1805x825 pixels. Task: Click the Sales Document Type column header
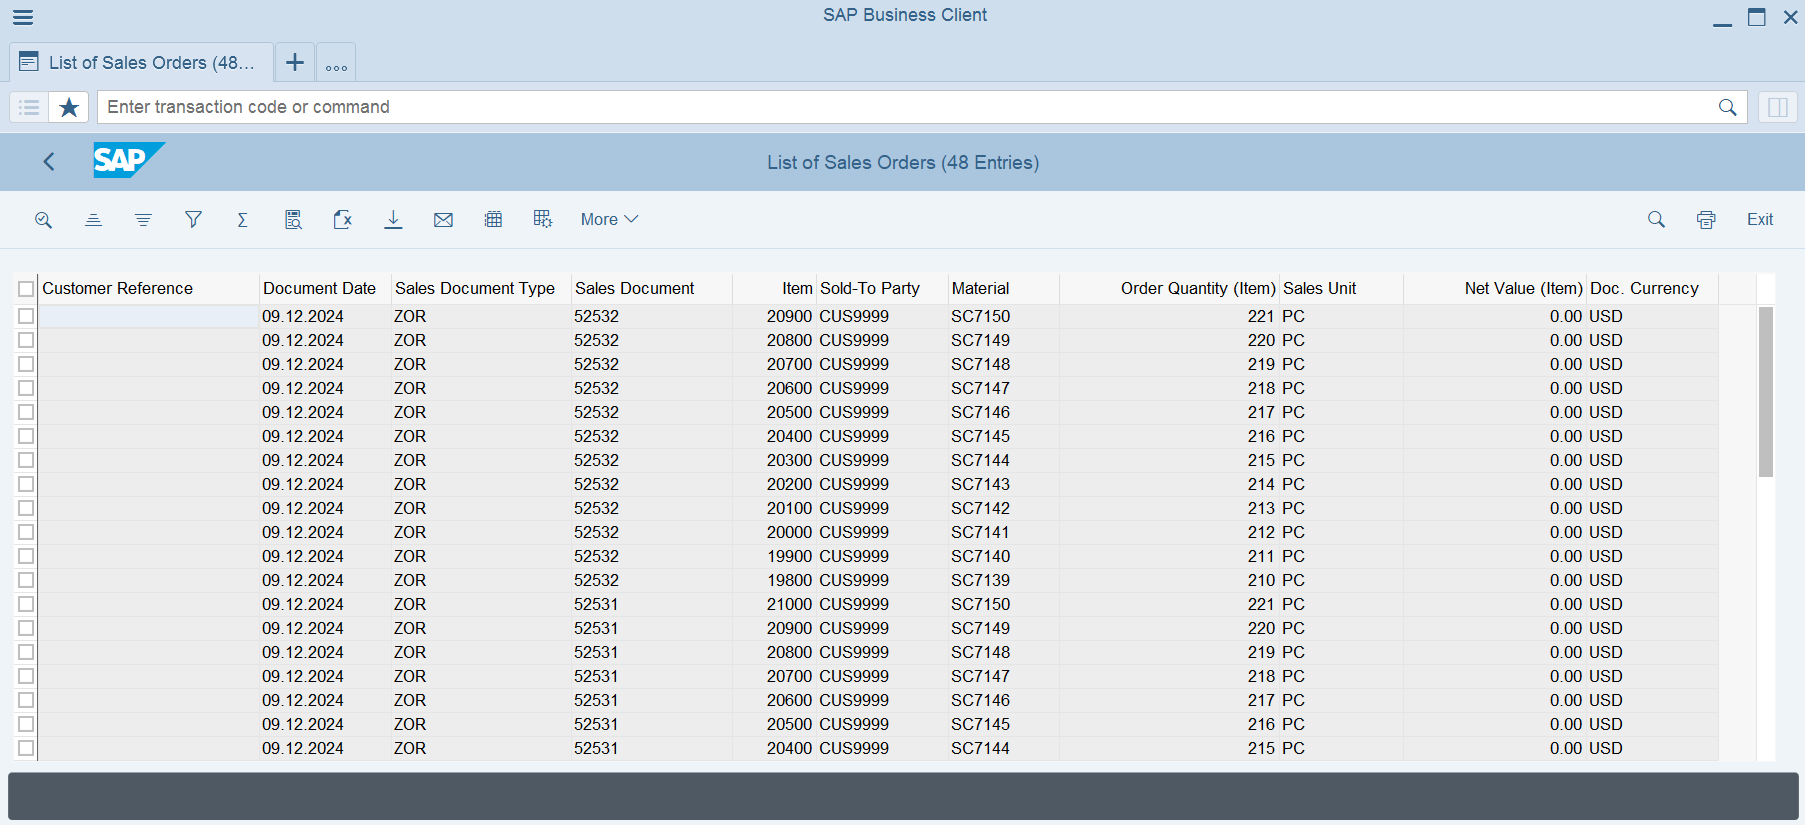pyautogui.click(x=481, y=289)
